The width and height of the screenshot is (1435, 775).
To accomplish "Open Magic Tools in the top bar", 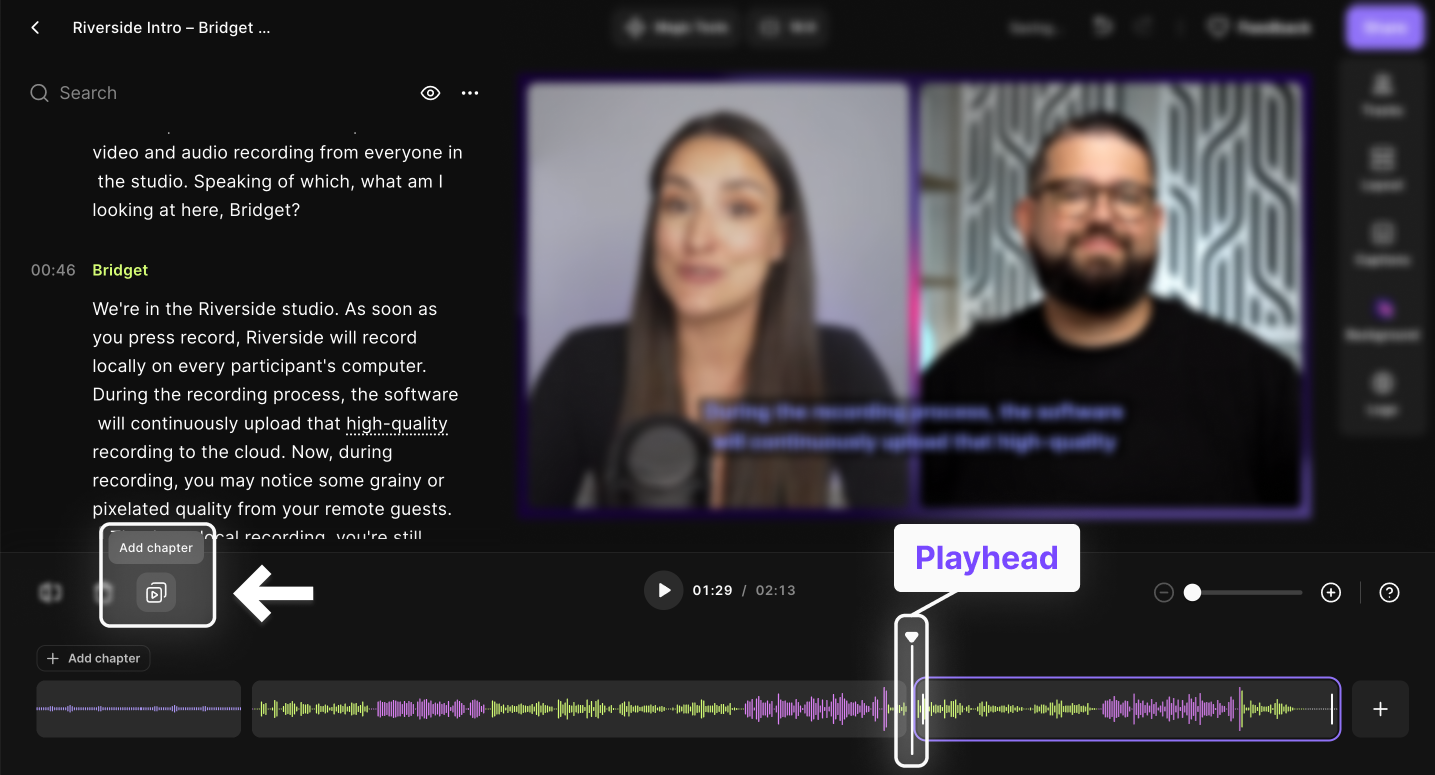I will 677,28.
